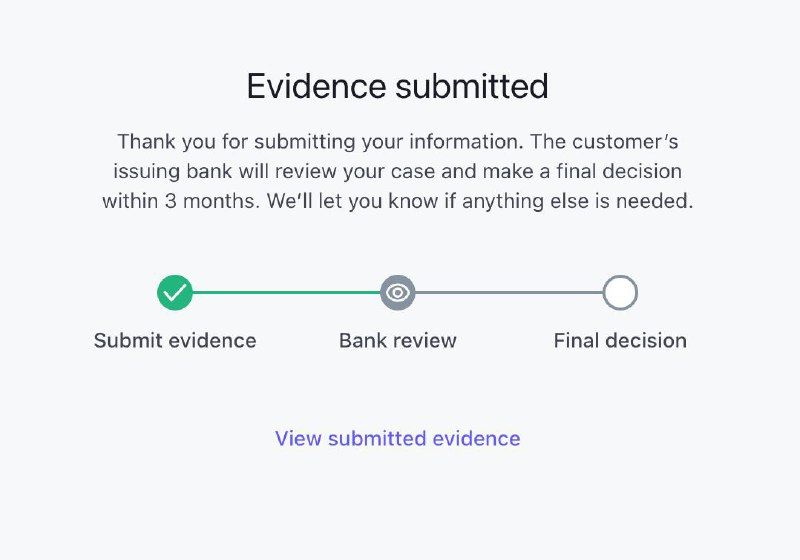
Task: Click the word Evidence in the heading
Action: point(316,86)
